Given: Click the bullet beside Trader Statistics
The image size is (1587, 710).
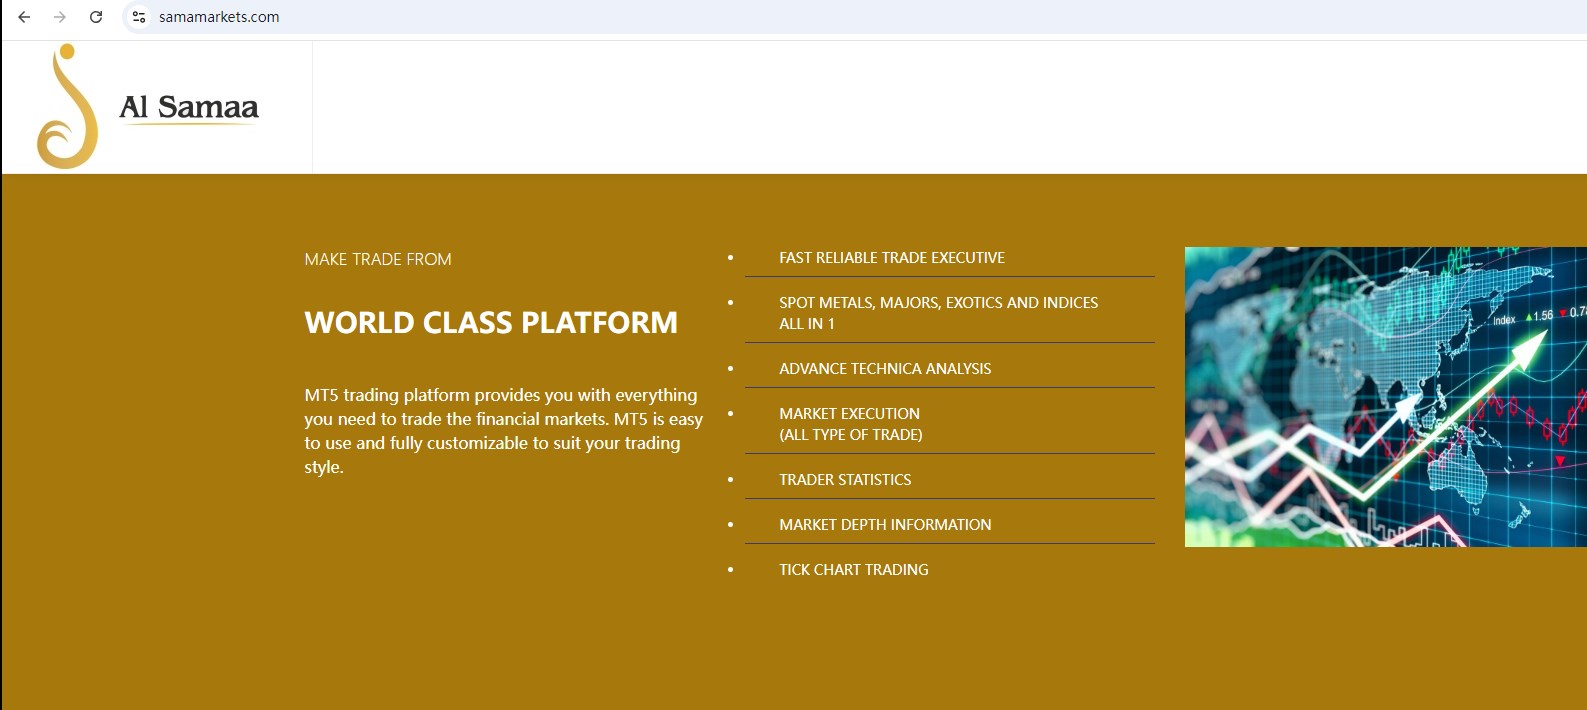Looking at the screenshot, I should [730, 480].
